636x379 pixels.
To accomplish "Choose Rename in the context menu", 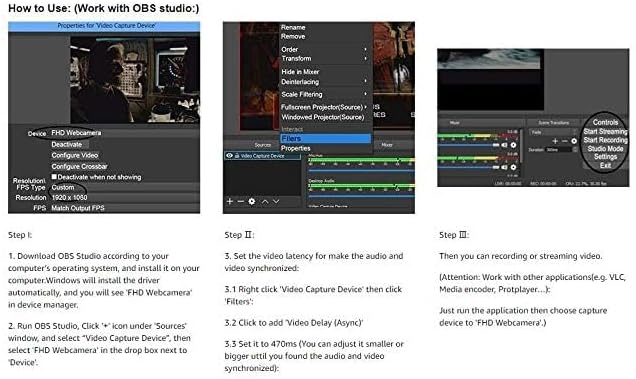I will click(293, 27).
